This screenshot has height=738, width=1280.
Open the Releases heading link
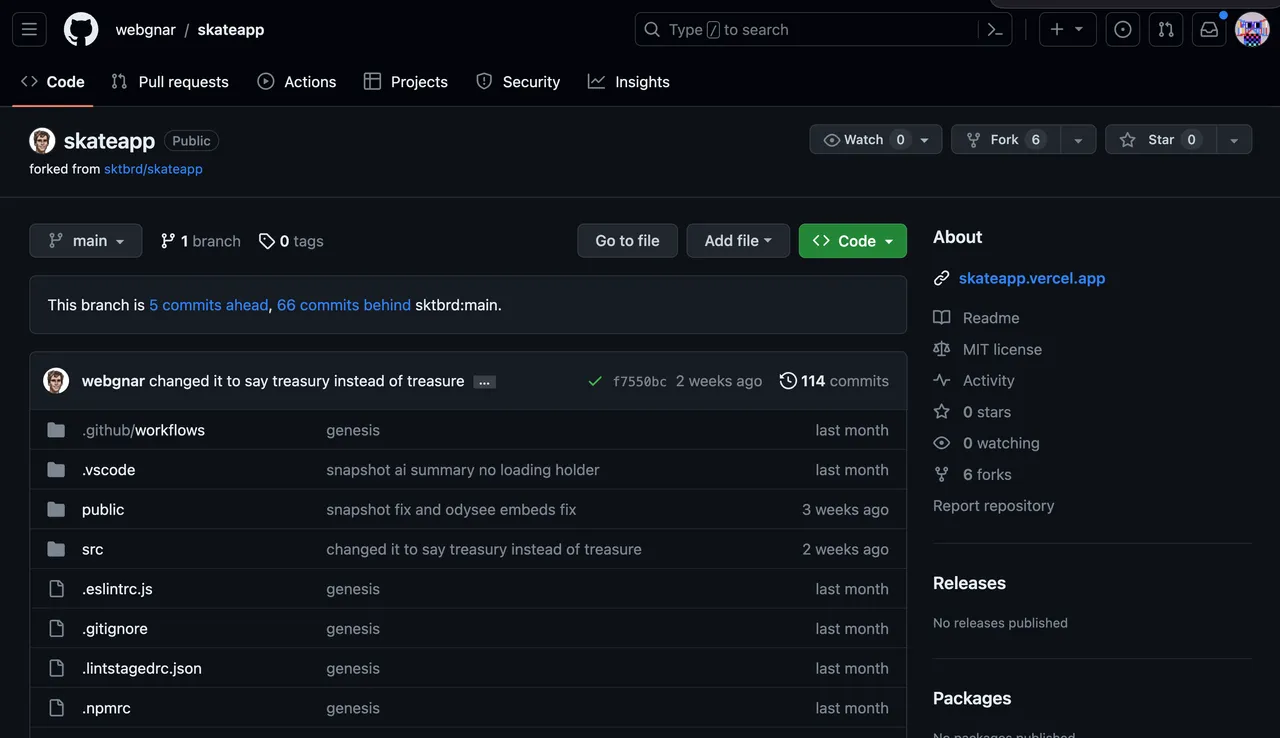pos(969,583)
